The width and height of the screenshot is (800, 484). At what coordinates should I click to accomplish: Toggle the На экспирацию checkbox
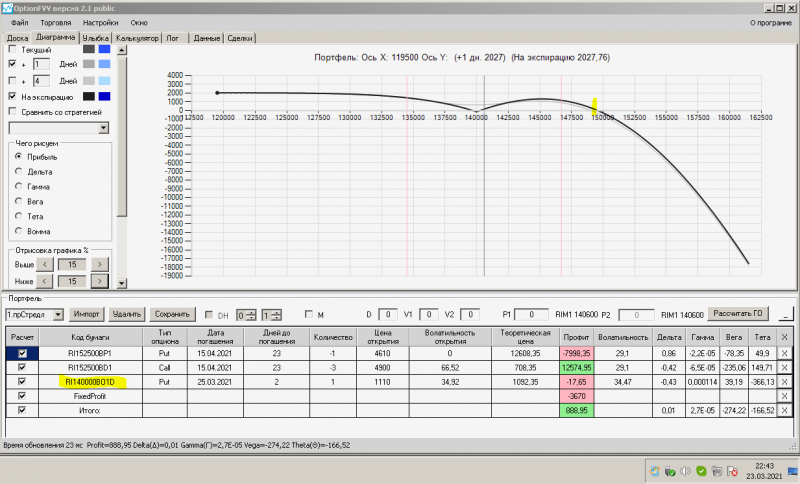pyautogui.click(x=13, y=96)
